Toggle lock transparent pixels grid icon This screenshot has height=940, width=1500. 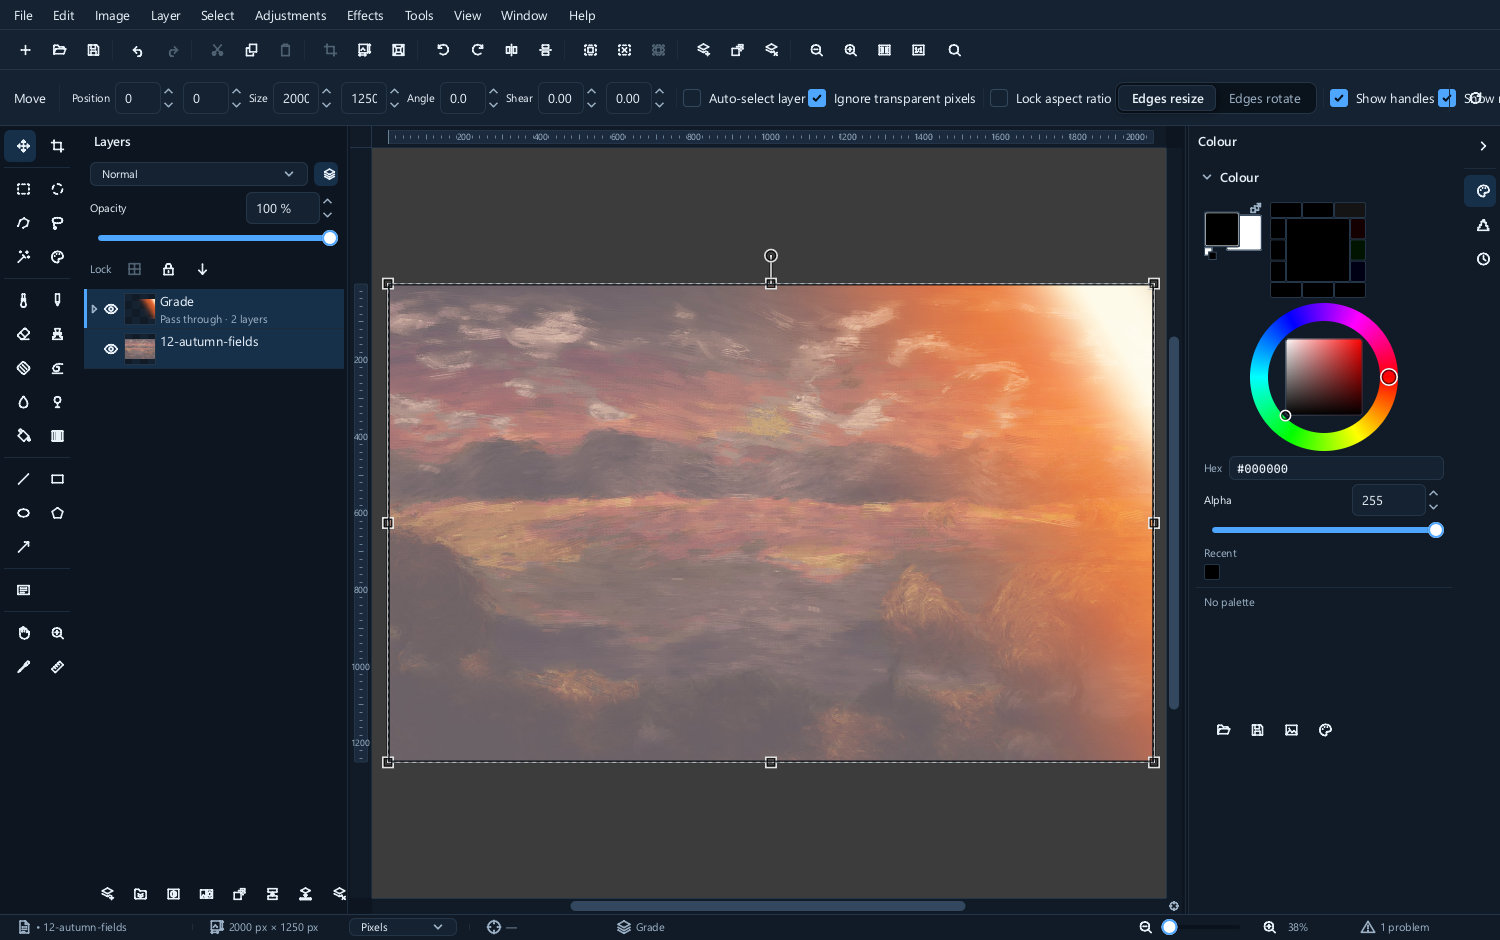pyautogui.click(x=134, y=269)
